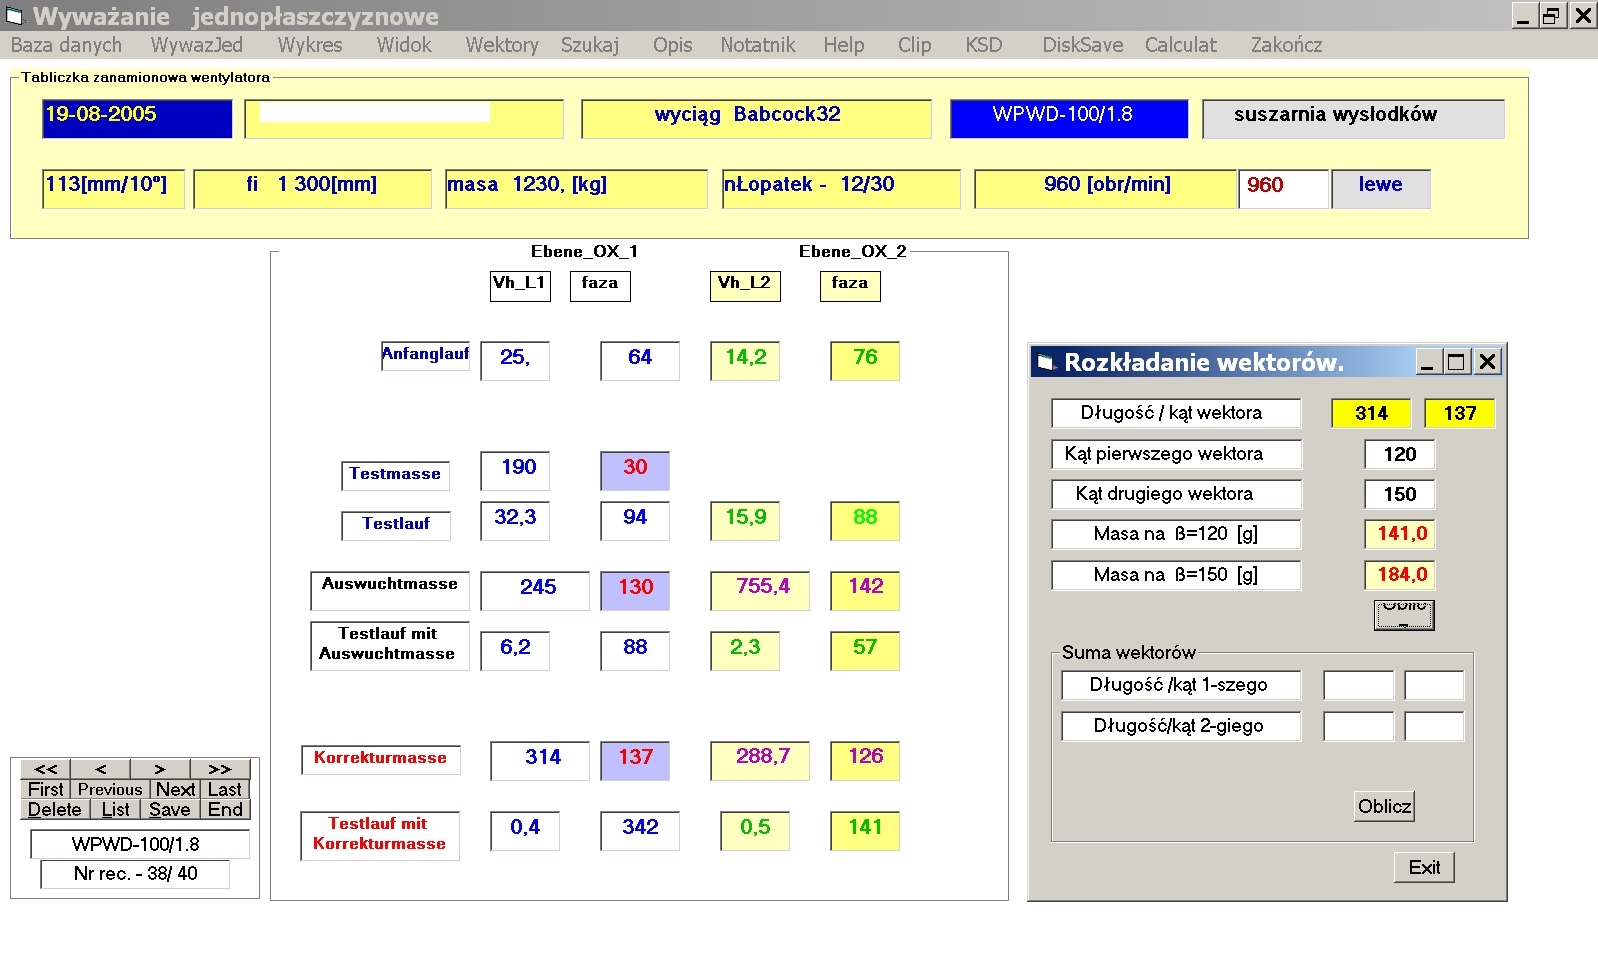Go to first record with << button
Image resolution: width=1598 pixels, height=973 pixels.
pos(46,769)
